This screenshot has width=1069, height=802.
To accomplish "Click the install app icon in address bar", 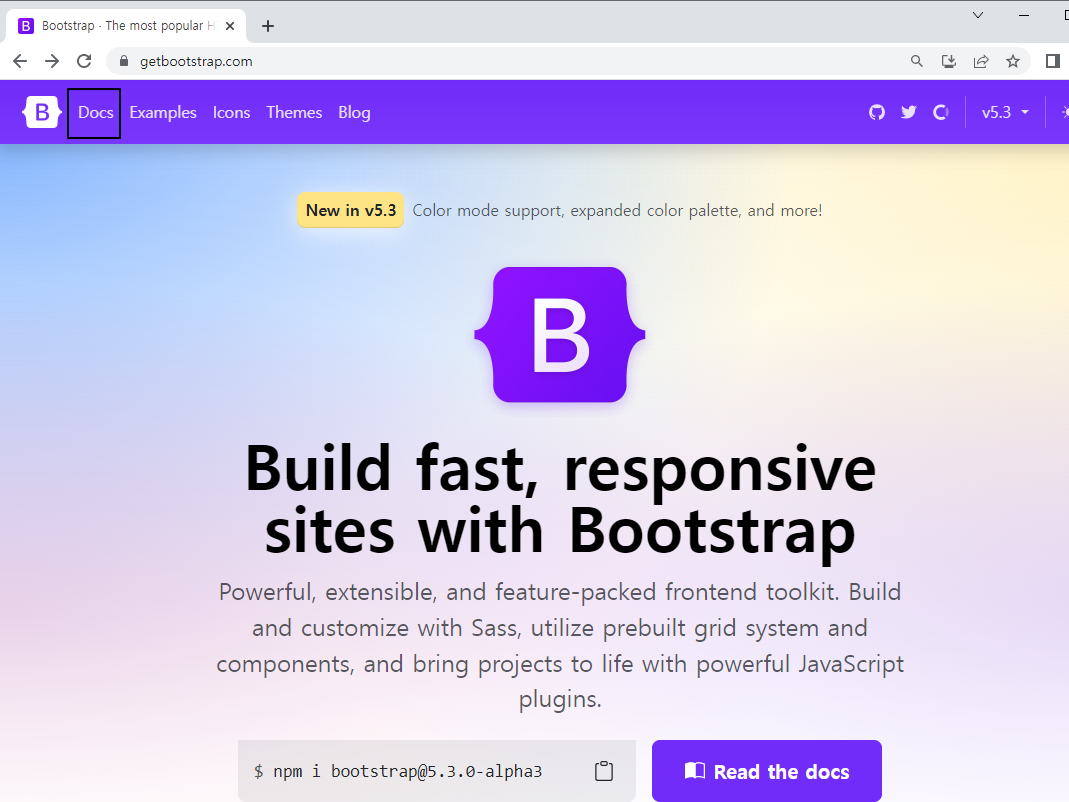I will pos(948,61).
